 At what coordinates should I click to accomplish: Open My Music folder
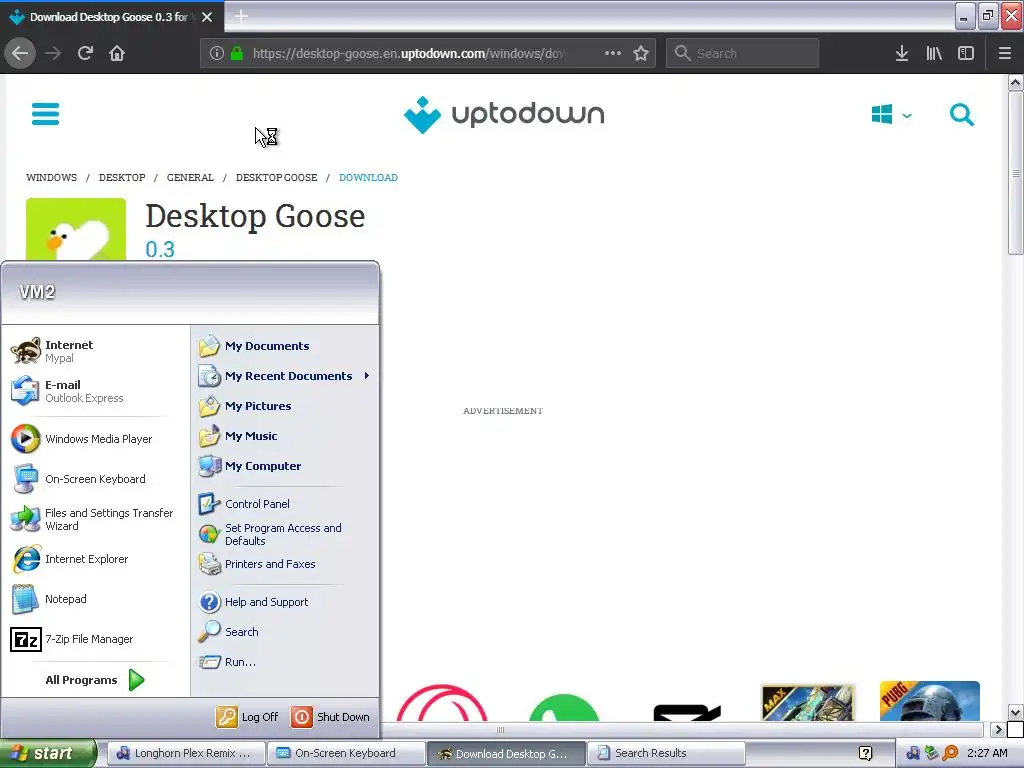[x=284, y=436]
